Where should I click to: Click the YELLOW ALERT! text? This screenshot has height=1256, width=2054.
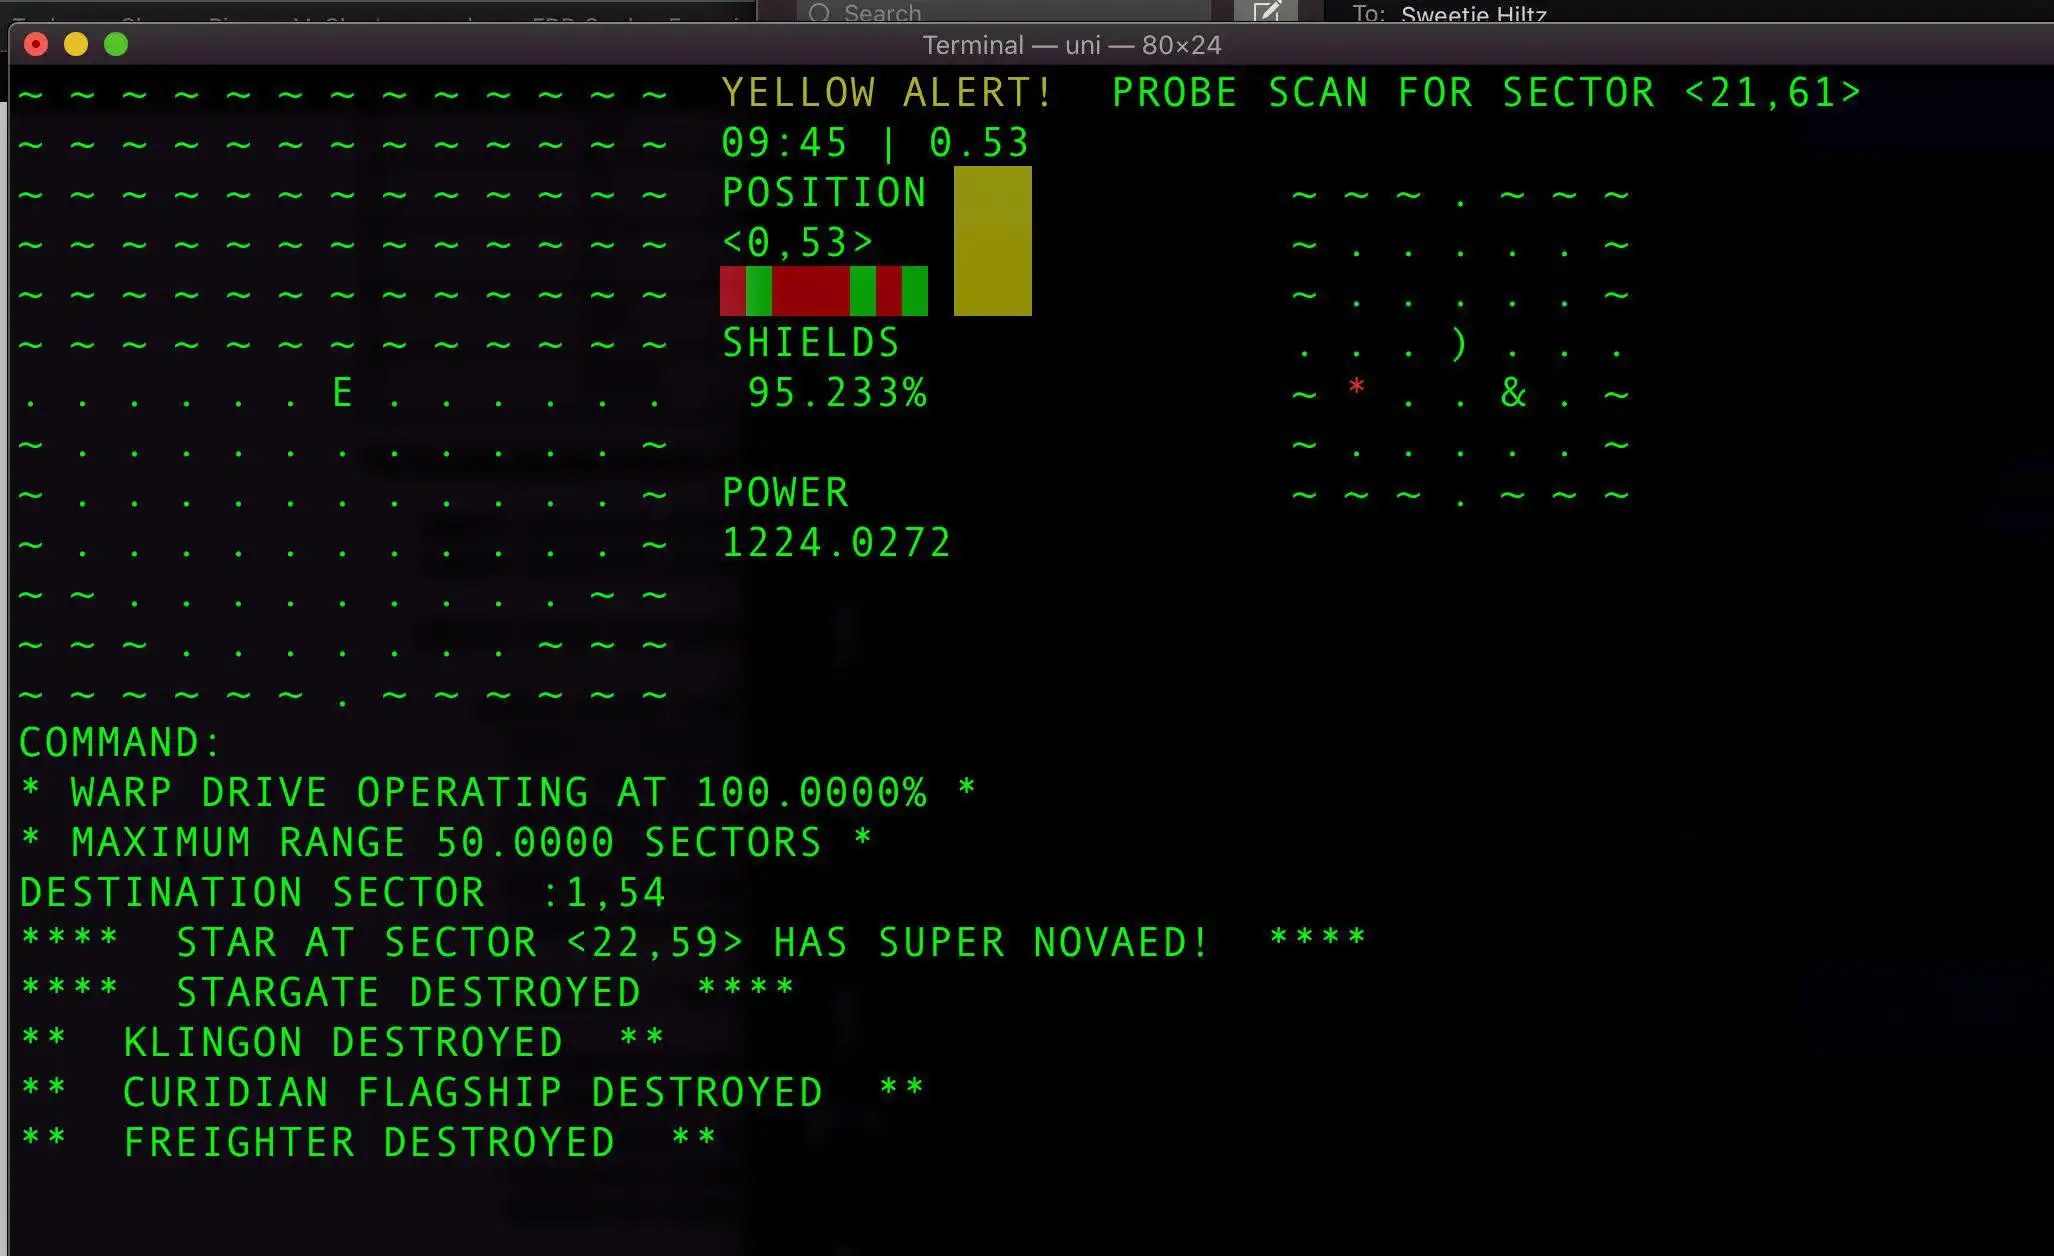pyautogui.click(x=887, y=93)
